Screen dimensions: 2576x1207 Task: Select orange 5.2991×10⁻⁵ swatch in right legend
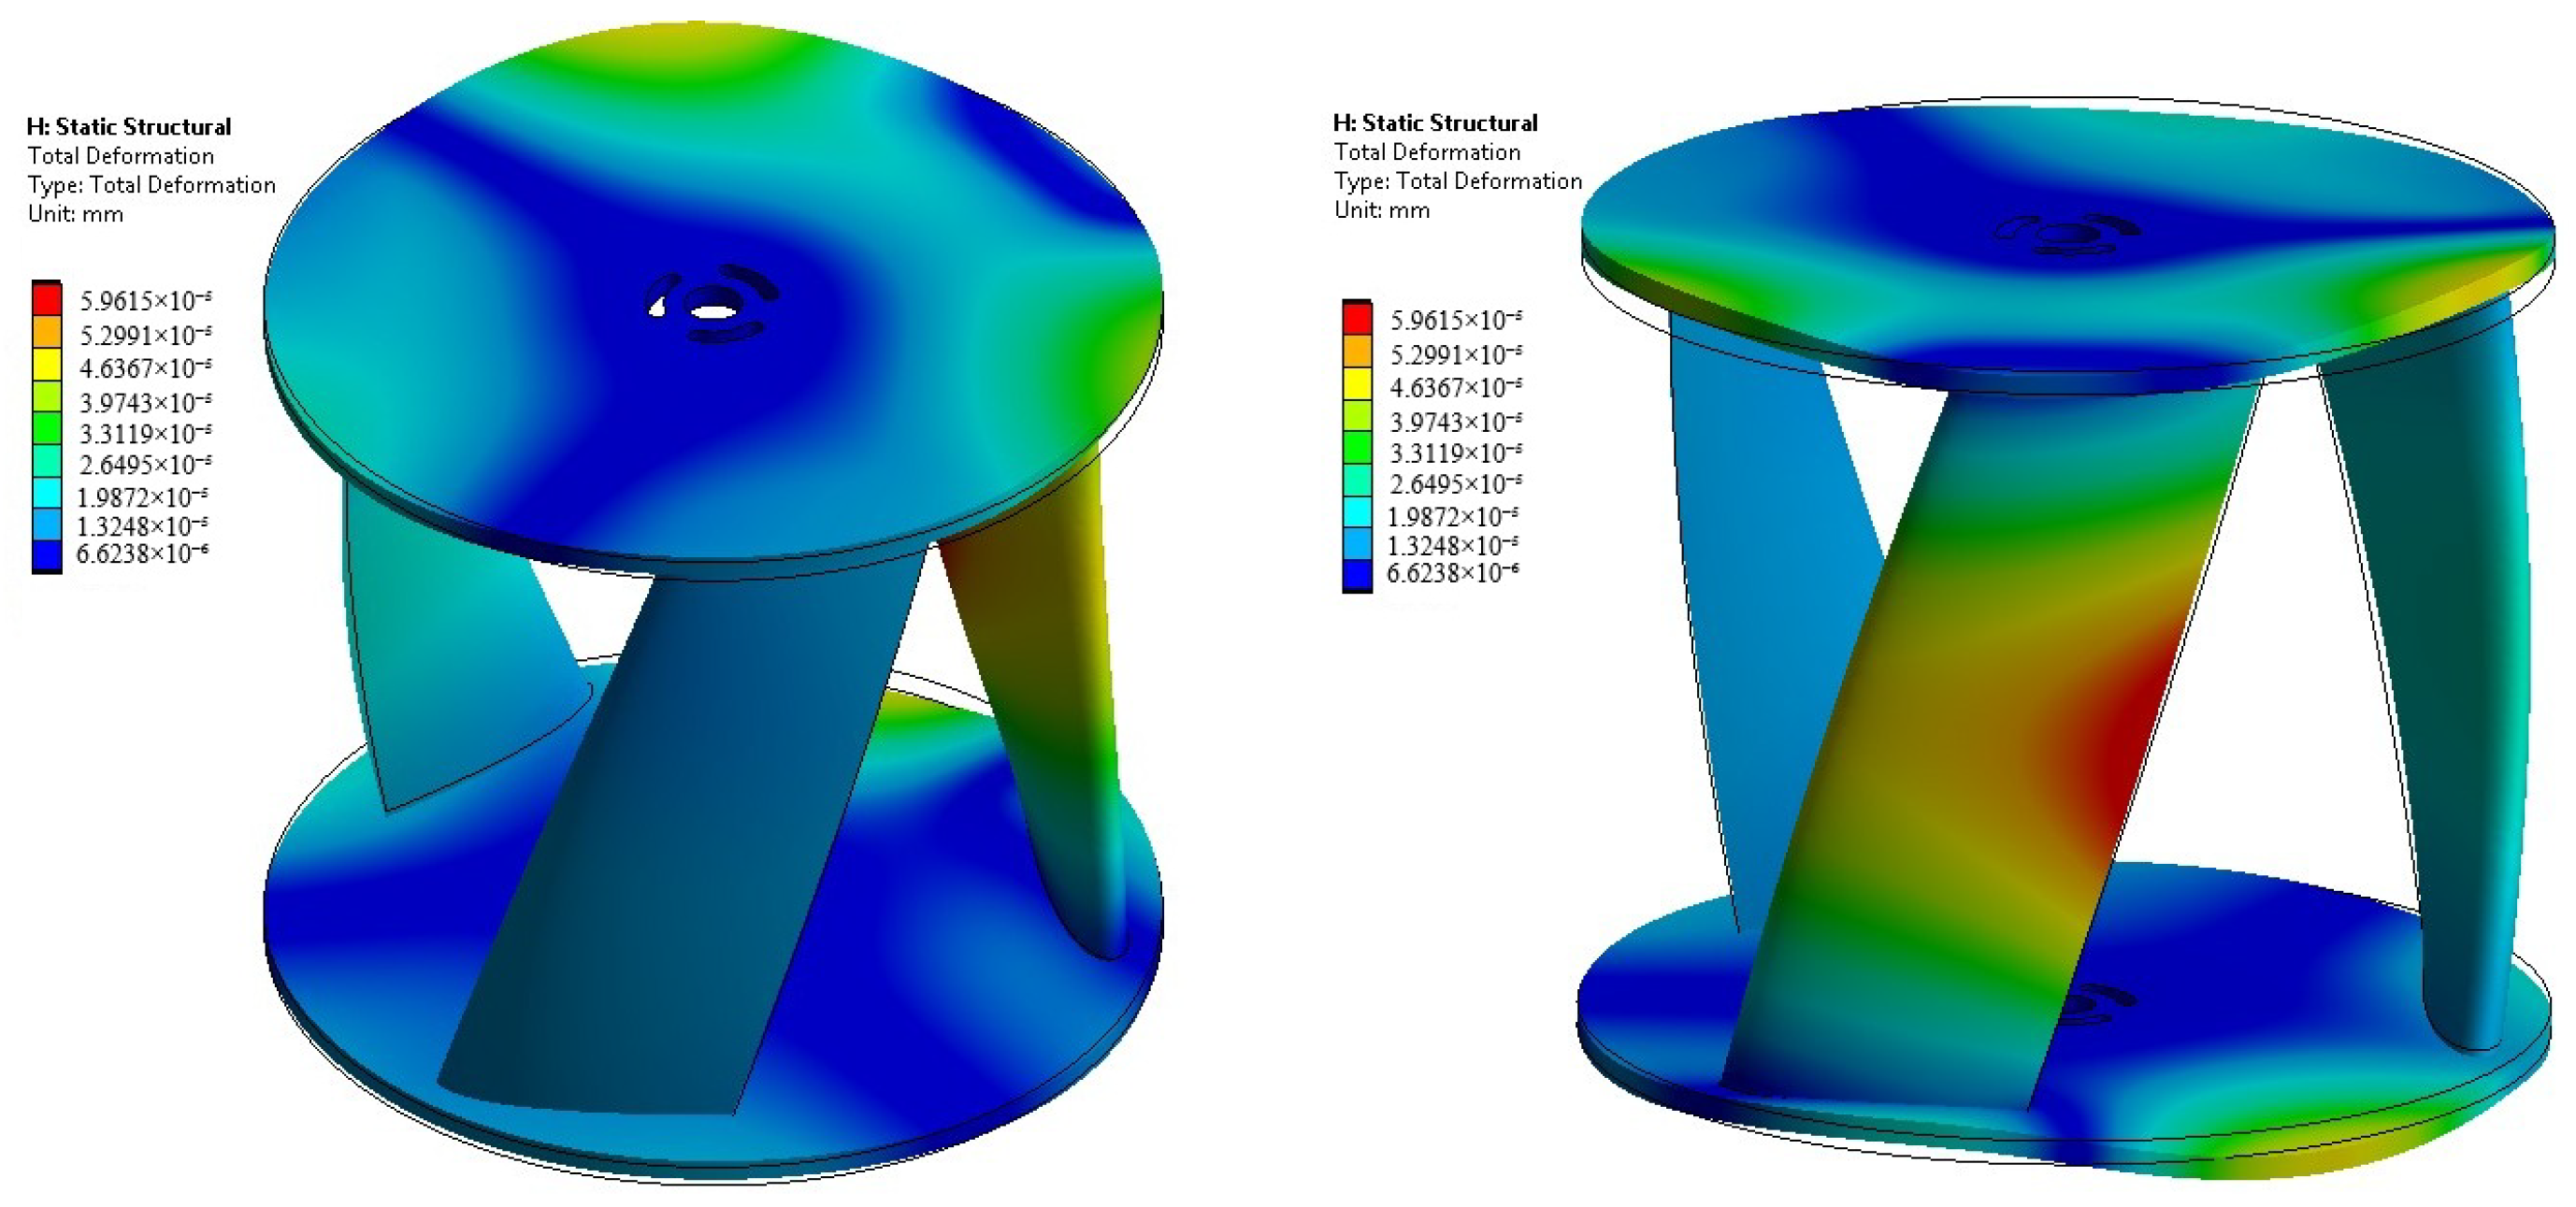1357,352
